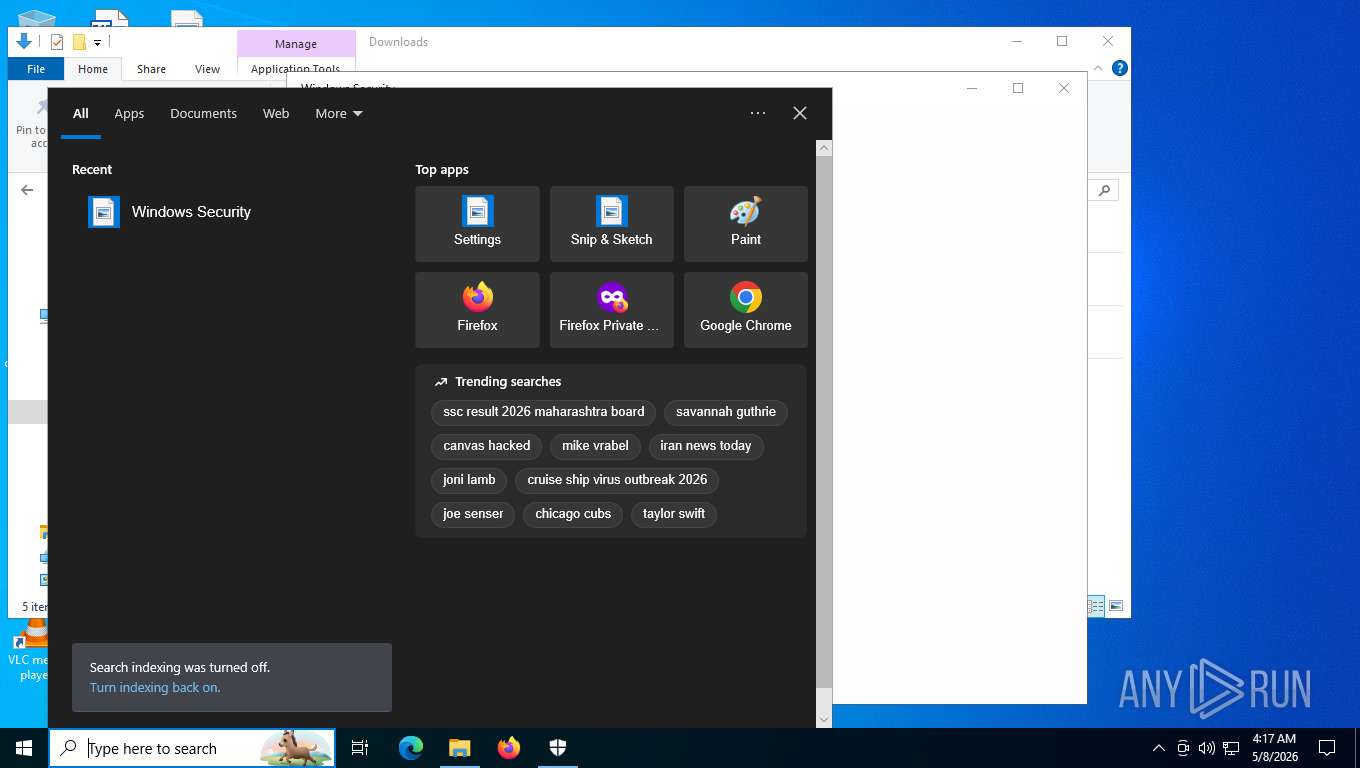Search trending chicago cubs
1360x768 pixels.
pyautogui.click(x=573, y=514)
